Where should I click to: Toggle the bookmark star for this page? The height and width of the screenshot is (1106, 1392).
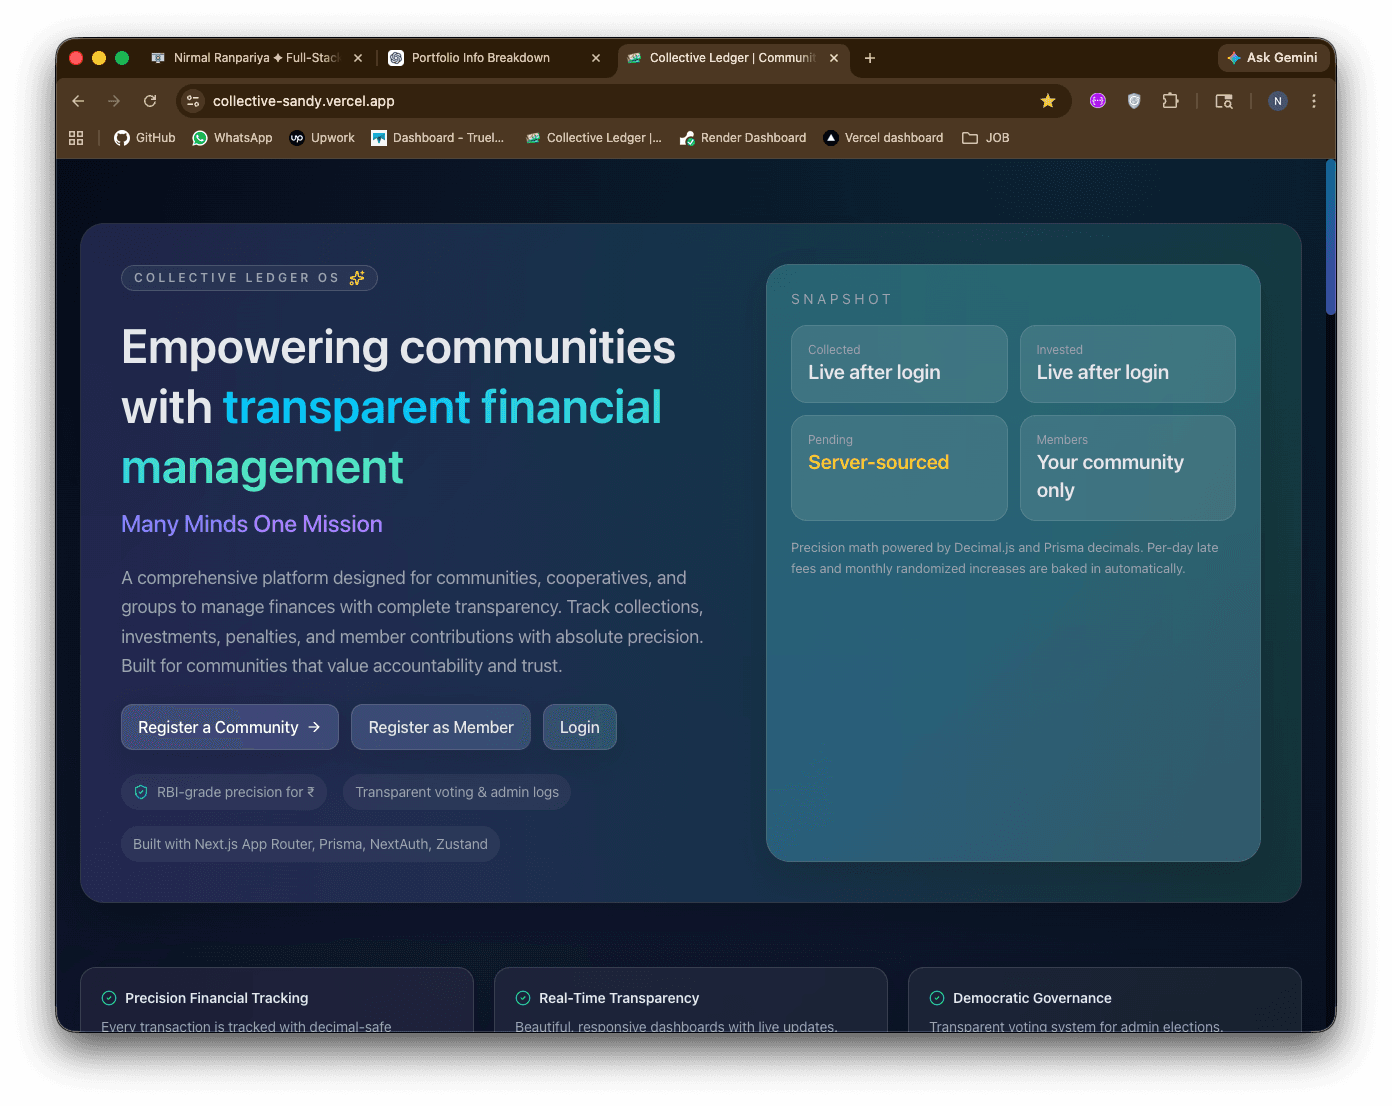tap(1048, 101)
